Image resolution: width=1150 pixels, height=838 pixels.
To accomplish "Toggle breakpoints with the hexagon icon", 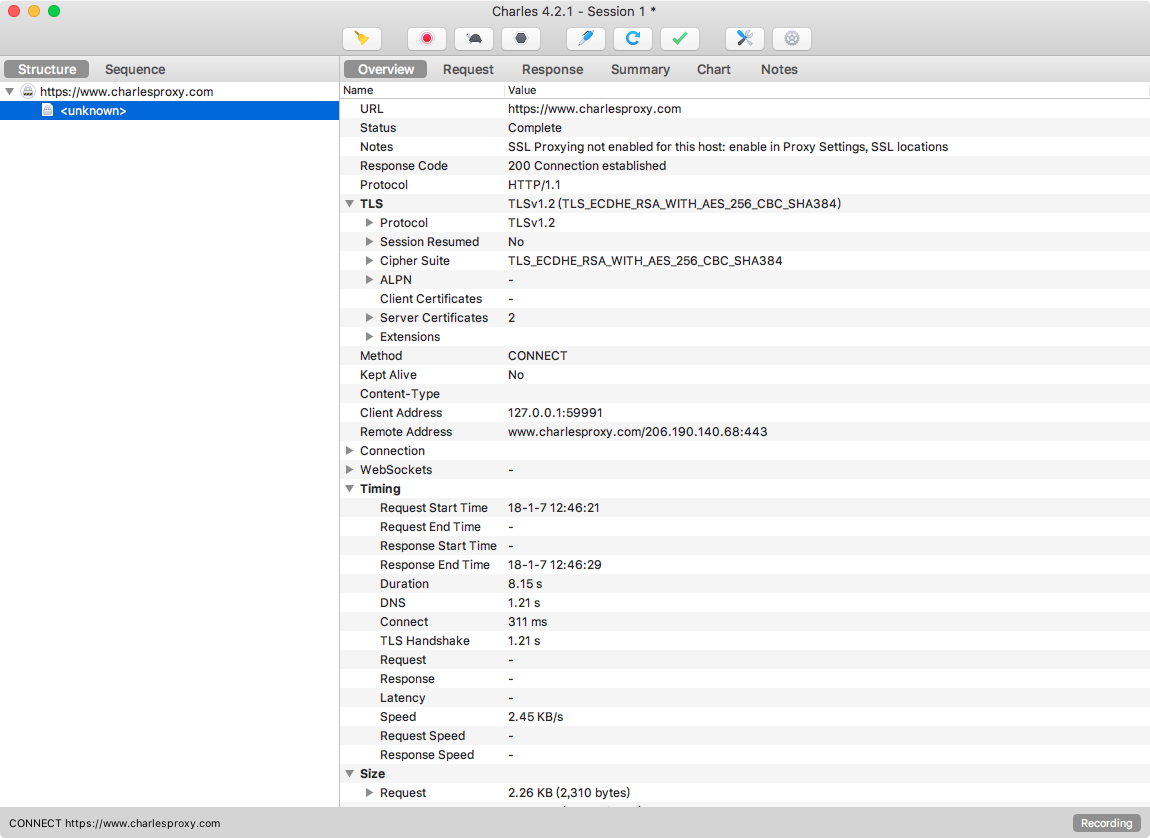I will coord(521,39).
